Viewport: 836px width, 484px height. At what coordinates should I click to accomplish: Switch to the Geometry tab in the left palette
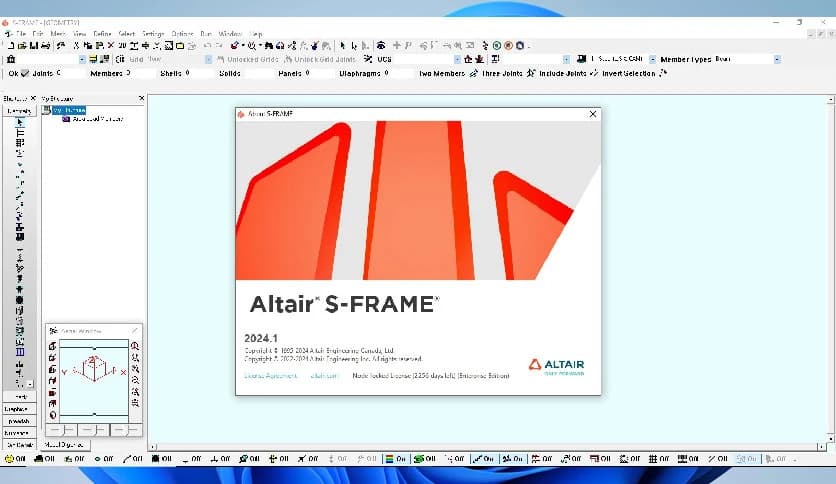coord(19,110)
